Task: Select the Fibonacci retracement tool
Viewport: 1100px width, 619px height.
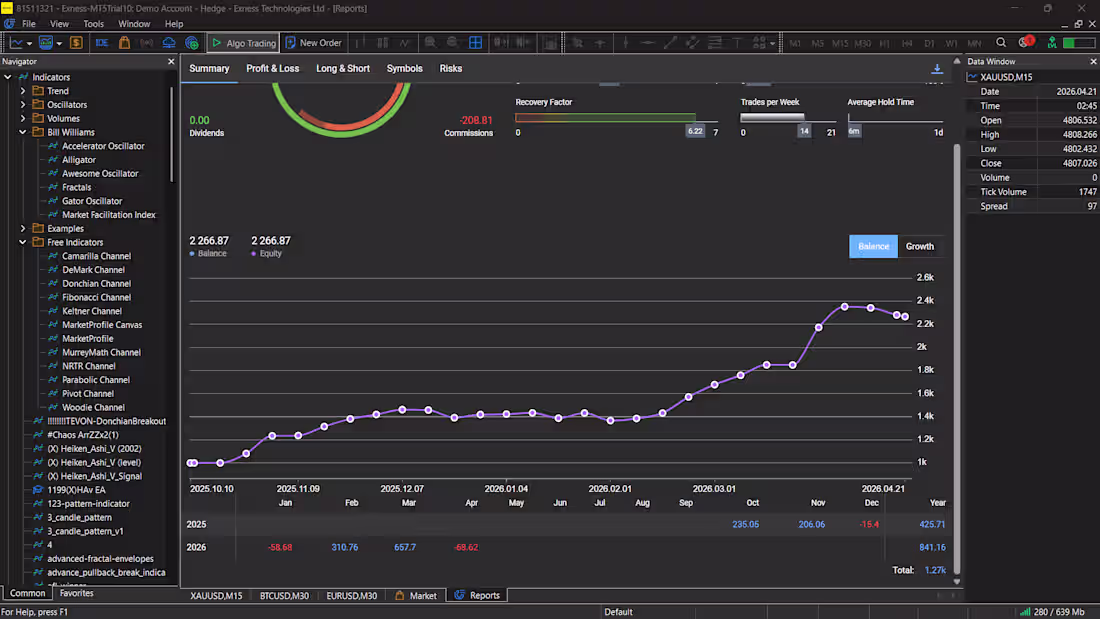Action: tap(716, 42)
